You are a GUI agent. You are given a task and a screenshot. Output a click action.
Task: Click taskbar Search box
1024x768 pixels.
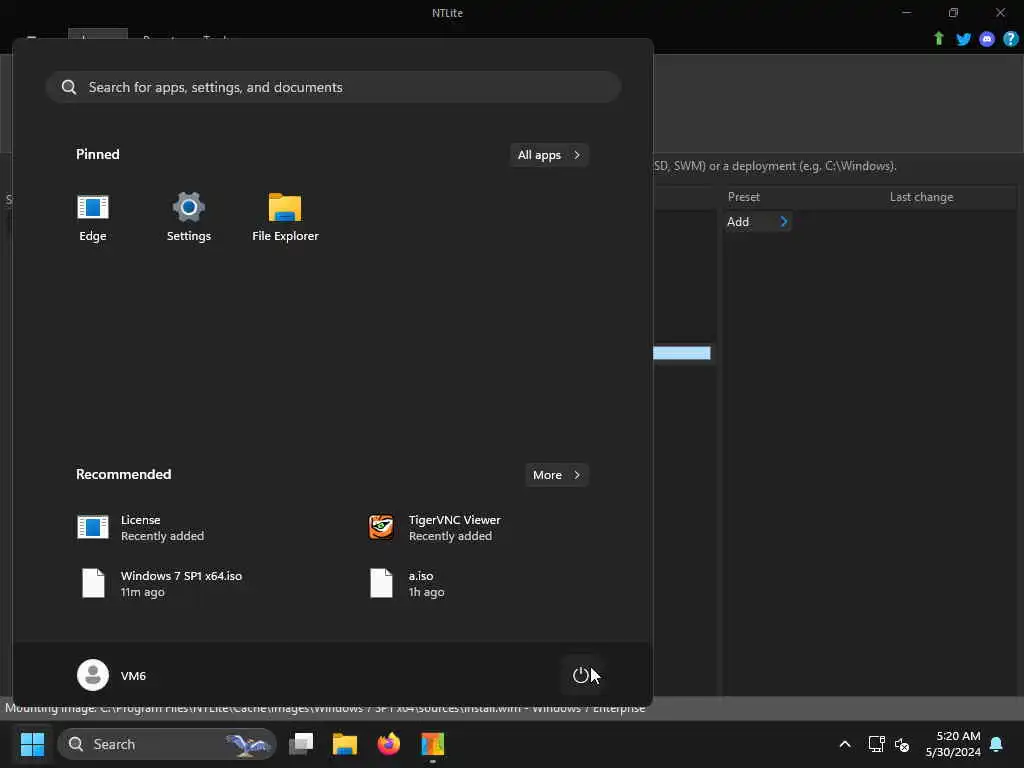(167, 744)
